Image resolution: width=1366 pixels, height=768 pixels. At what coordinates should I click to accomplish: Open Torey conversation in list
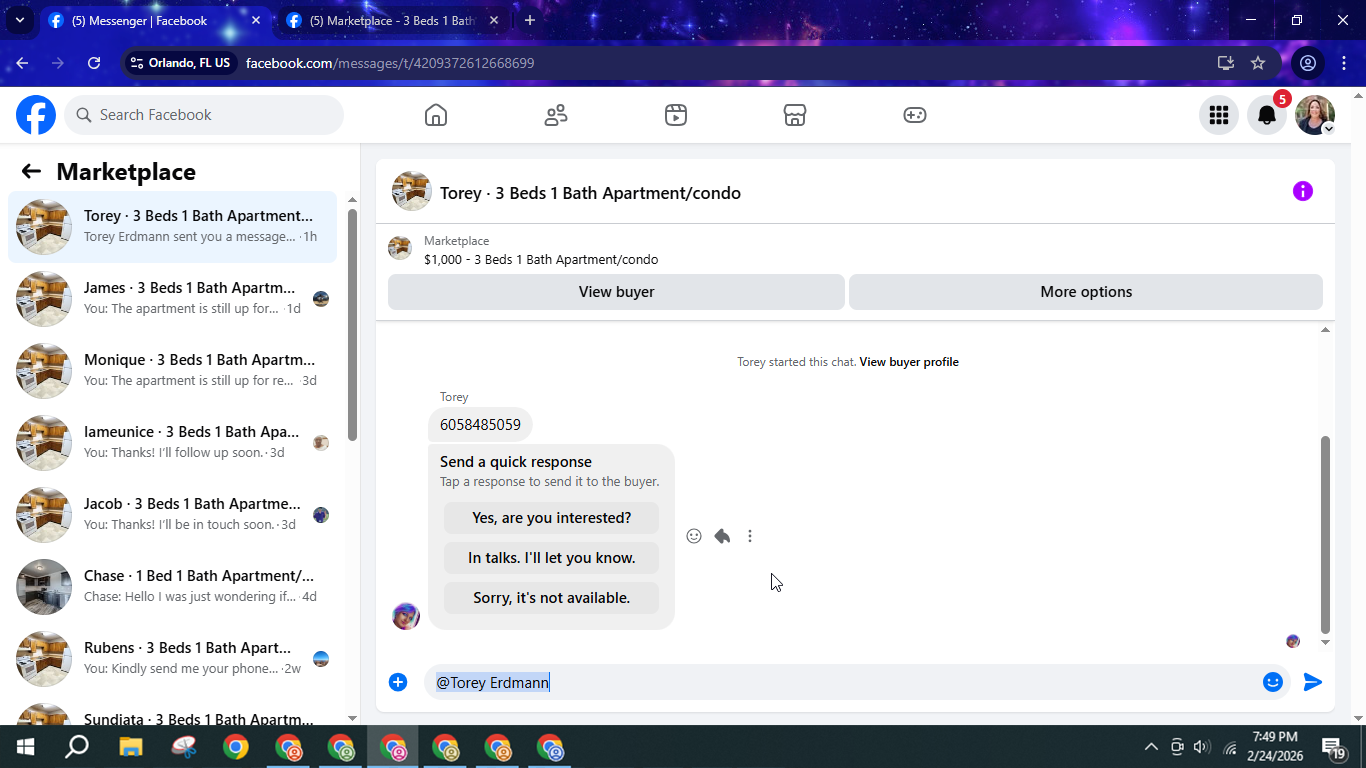tap(172, 227)
